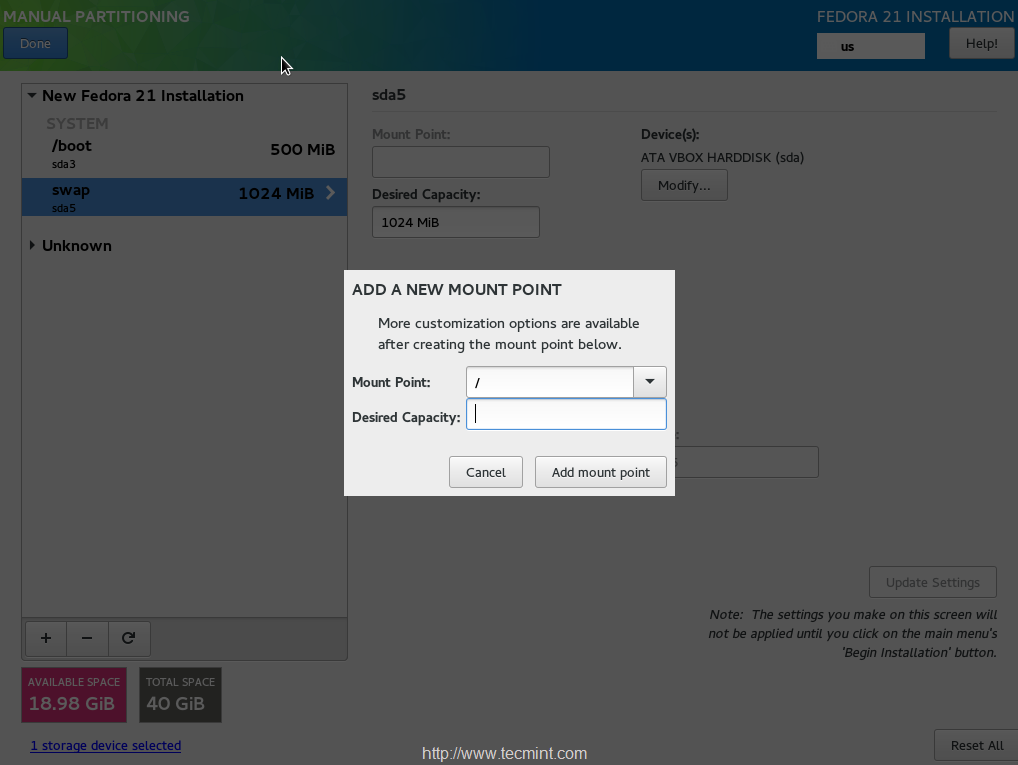
Task: Select the us keyboard layout indicator
Action: 871,46
